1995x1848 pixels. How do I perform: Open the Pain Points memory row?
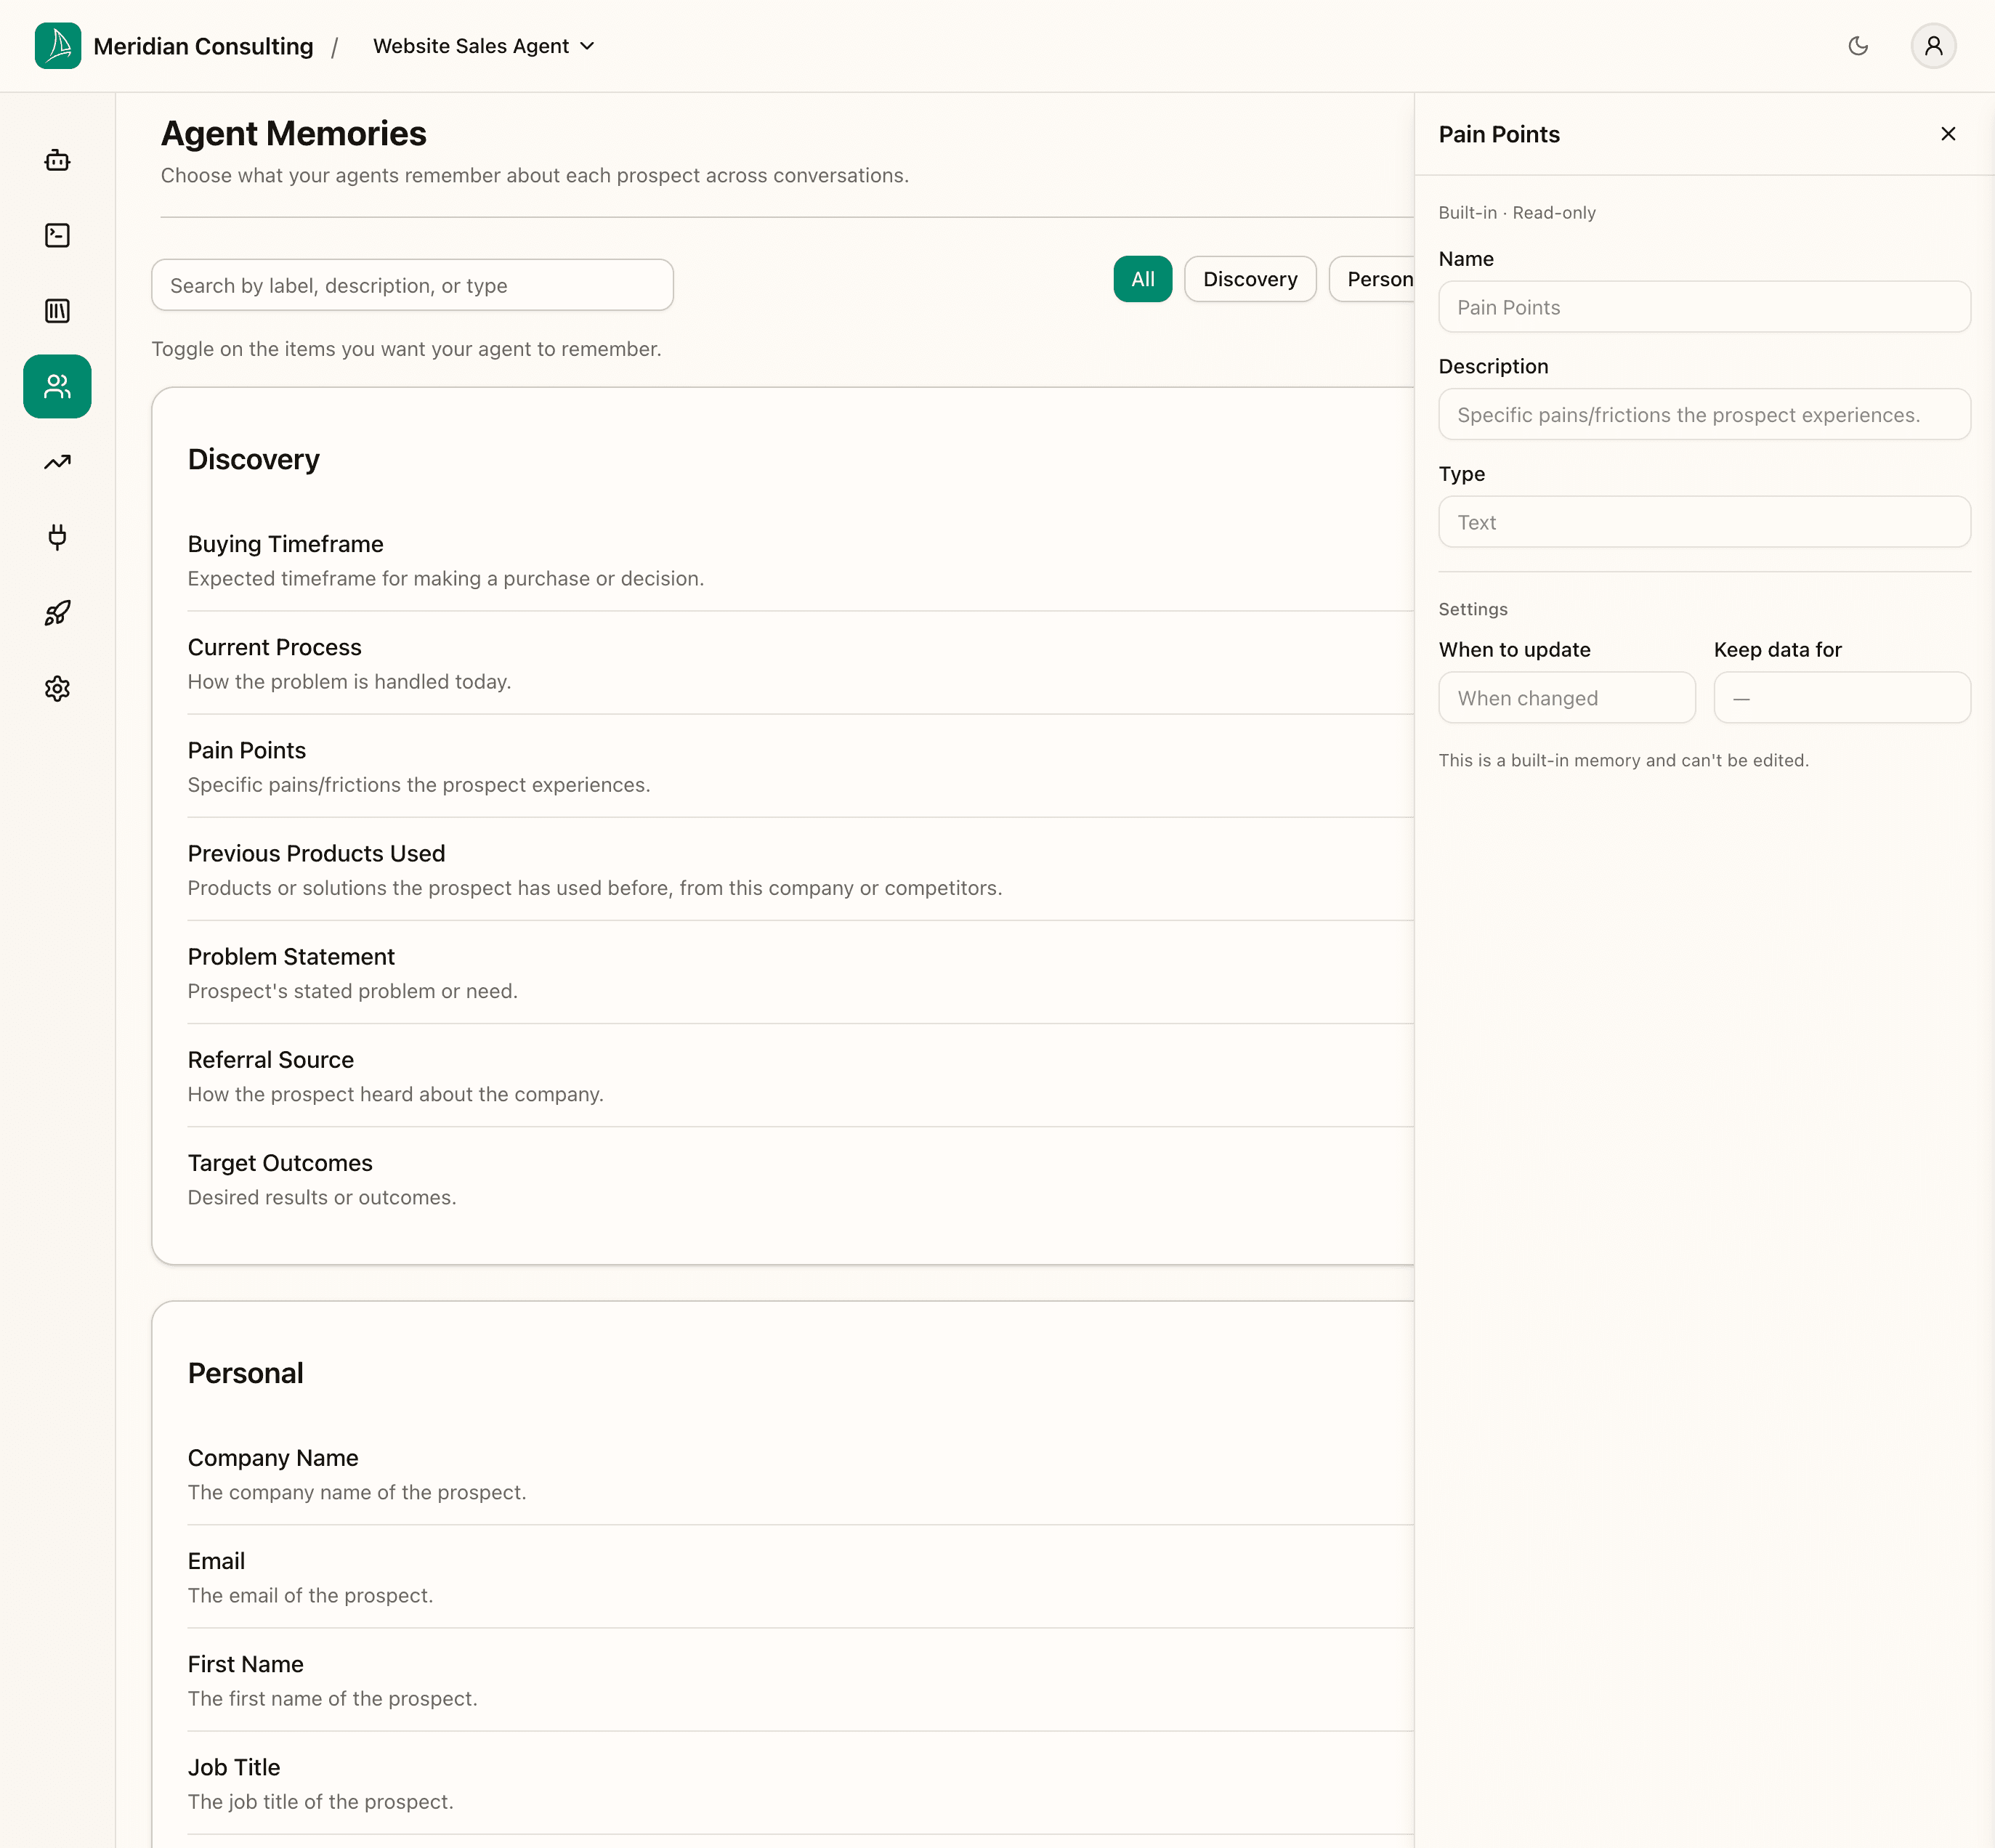click(800, 766)
